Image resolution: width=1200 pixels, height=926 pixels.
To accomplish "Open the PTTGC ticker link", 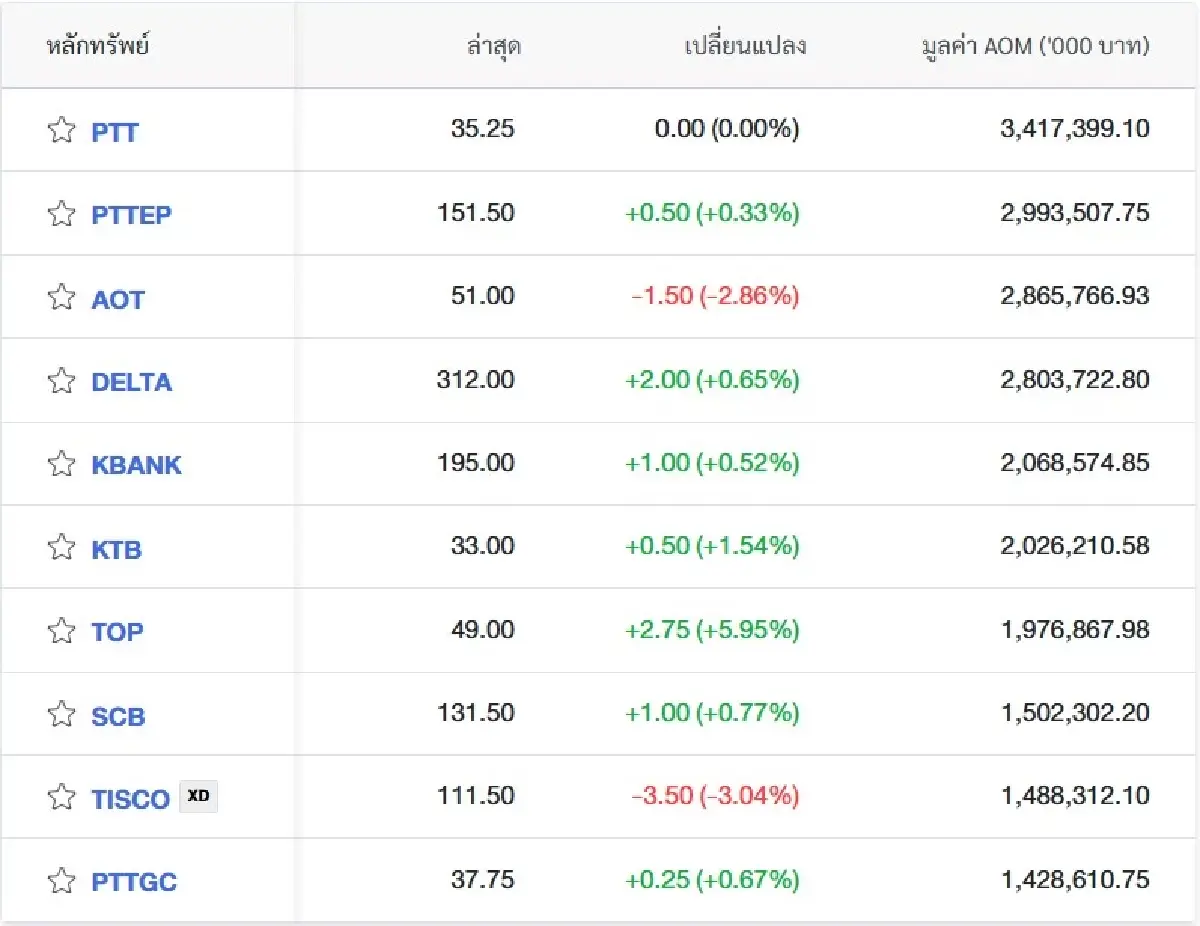I will point(134,882).
